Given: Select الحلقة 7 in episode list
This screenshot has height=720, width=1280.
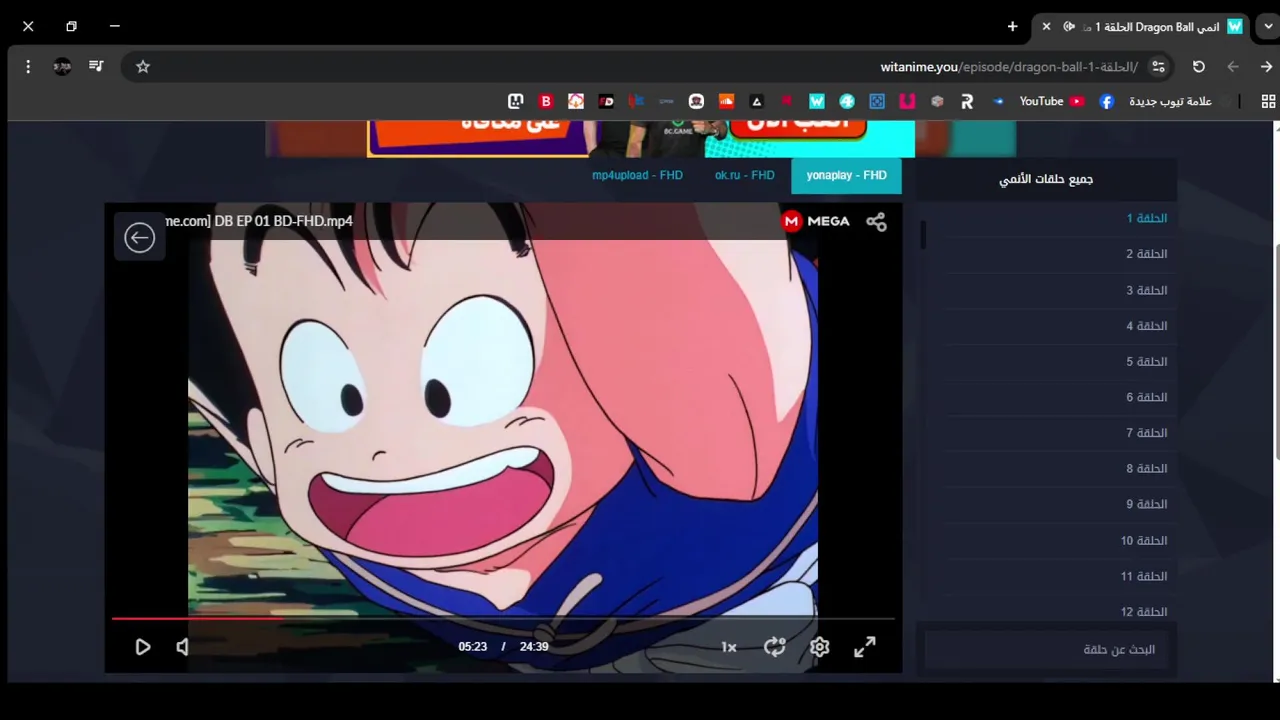Looking at the screenshot, I should 1147,433.
